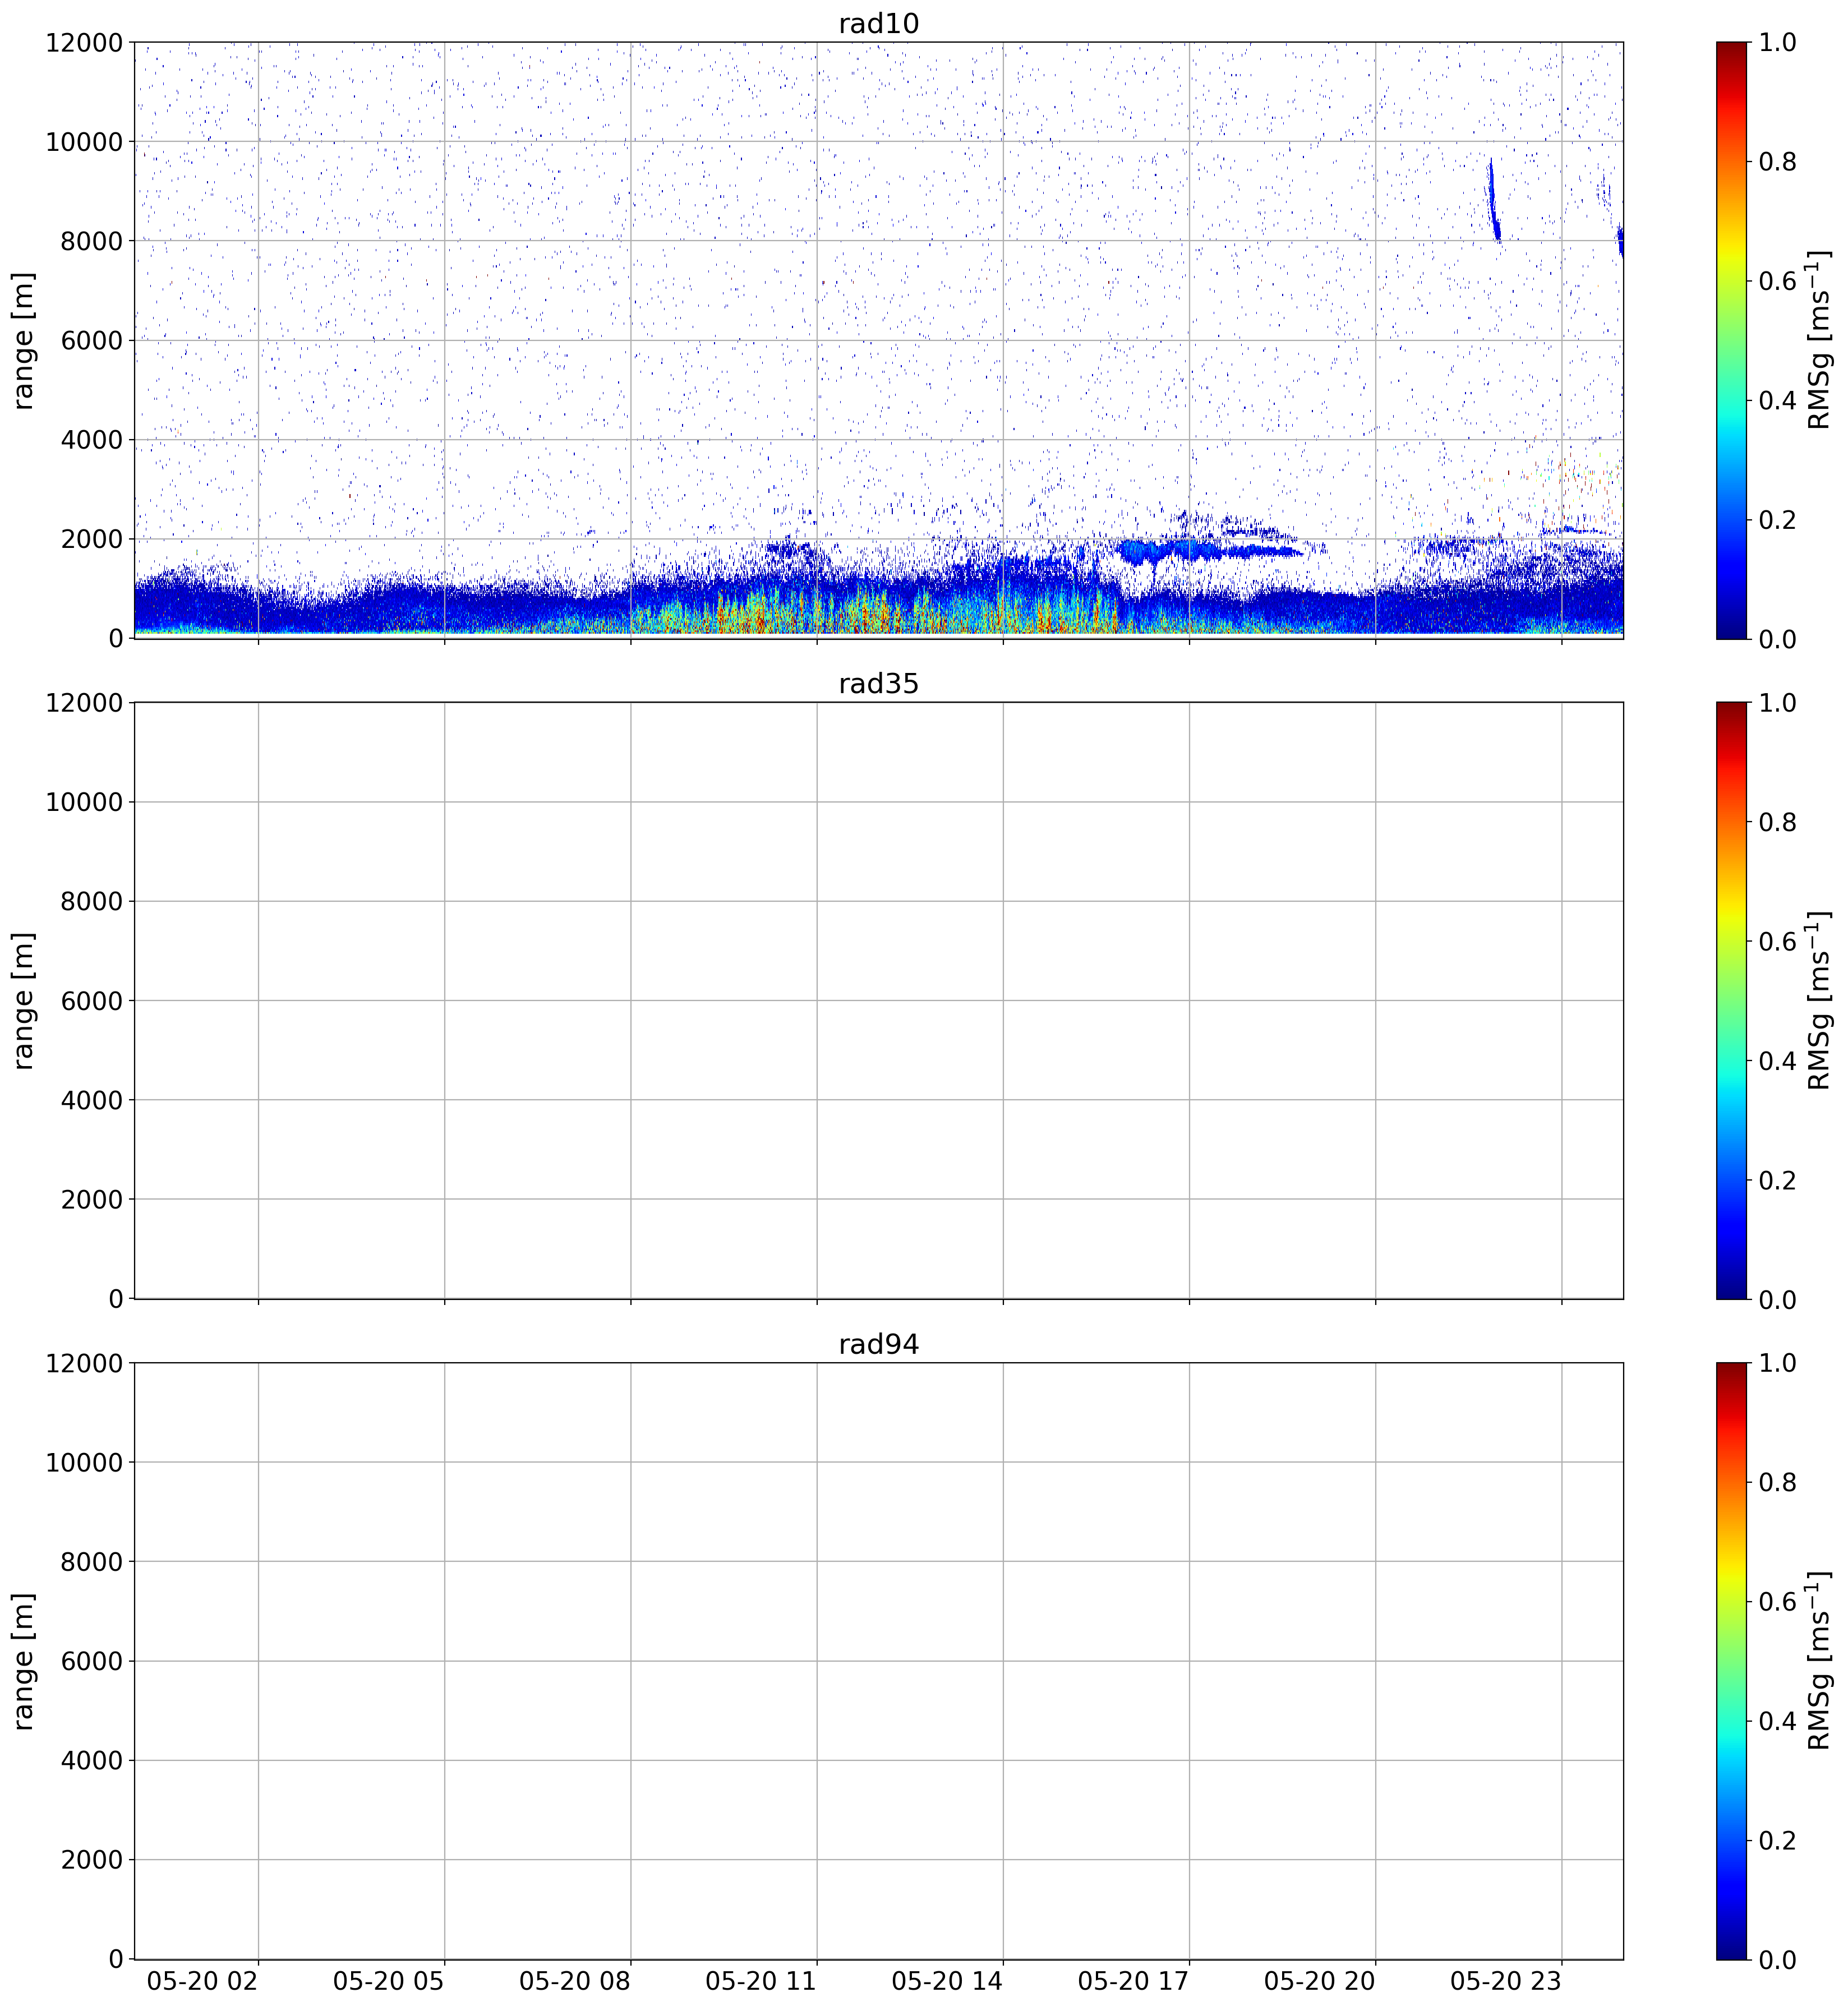
Task: Click the 1.0 tick on rad35 colorbar
Action: (1777, 703)
